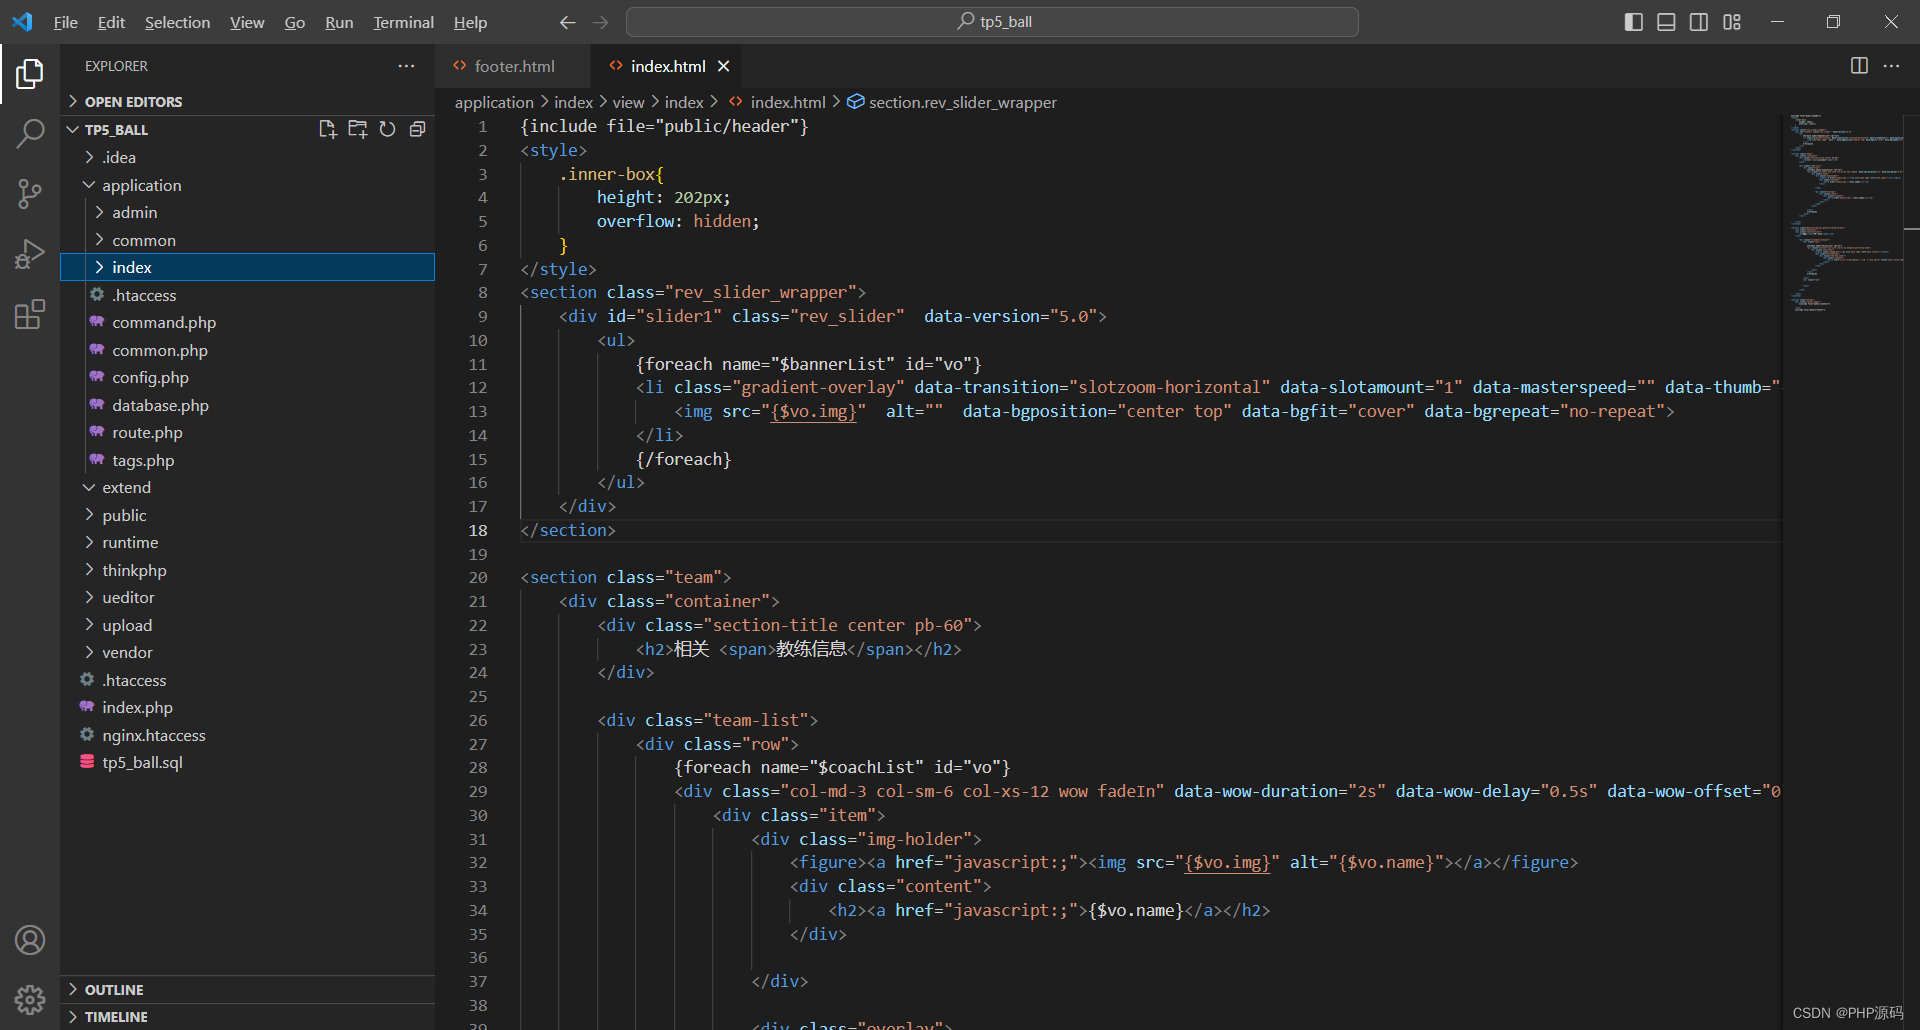The image size is (1920, 1030).
Task: Open the Edit menu
Action: pos(111,22)
